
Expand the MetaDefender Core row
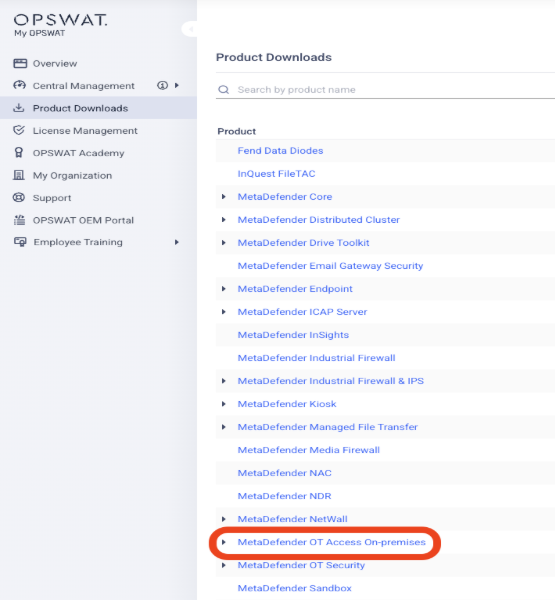pyautogui.click(x=224, y=197)
